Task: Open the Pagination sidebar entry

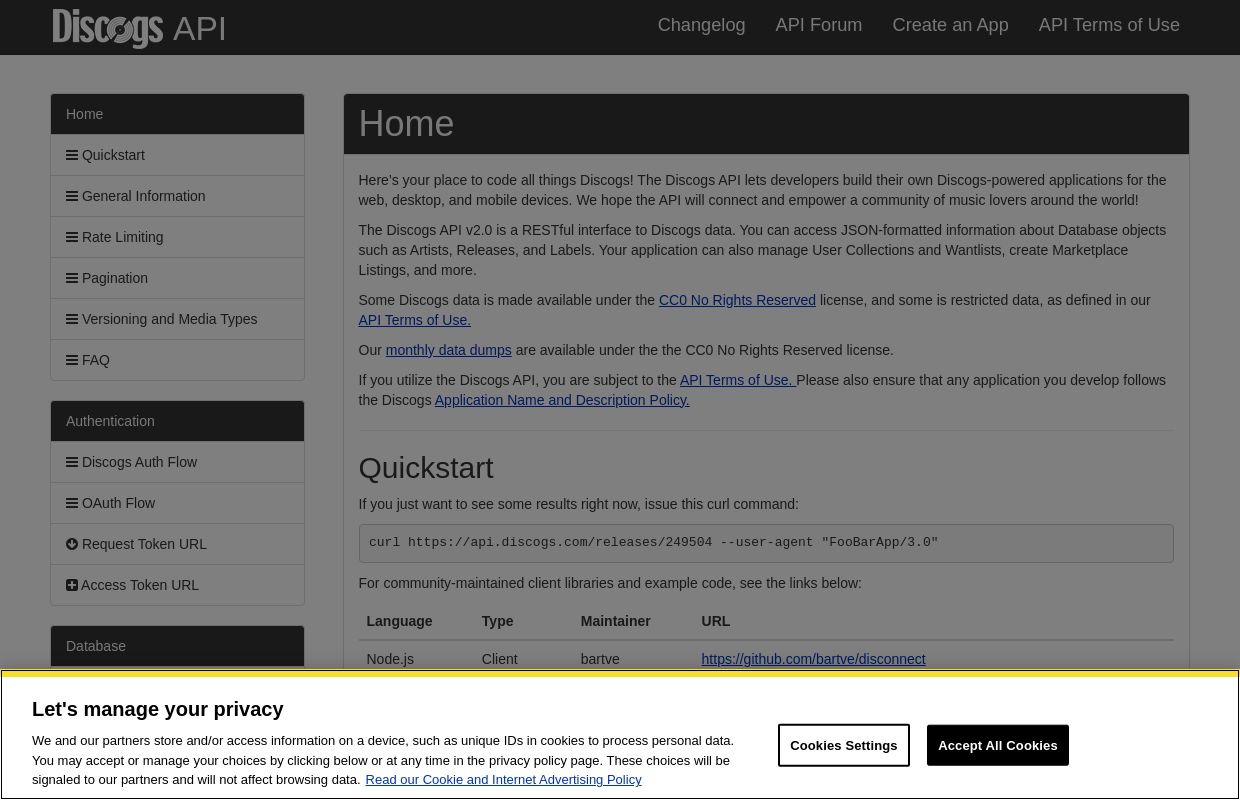Action: tap(178, 278)
